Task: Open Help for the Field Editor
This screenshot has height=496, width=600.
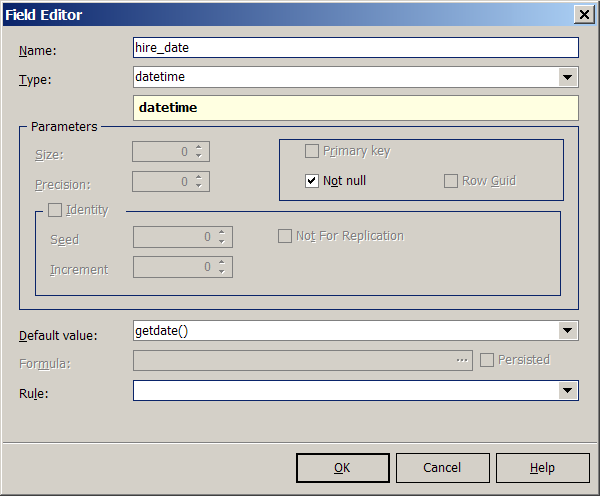Action: coord(542,468)
